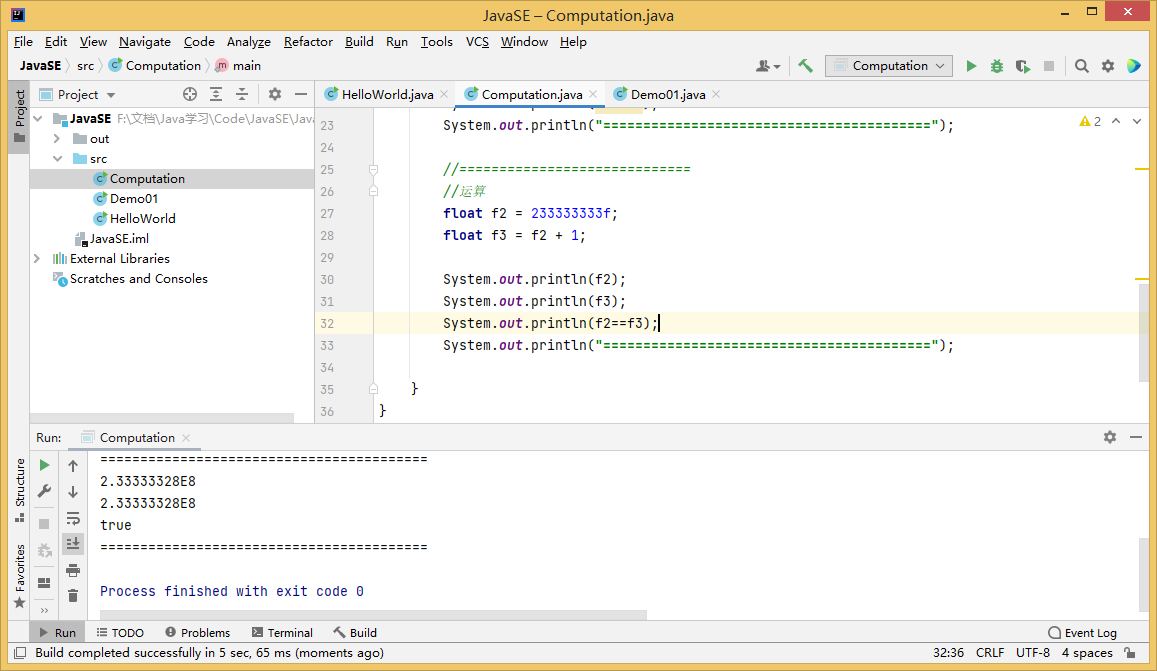Viewport: 1157px width, 671px height.
Task: Fold code block at line 25
Action: click(x=373, y=170)
